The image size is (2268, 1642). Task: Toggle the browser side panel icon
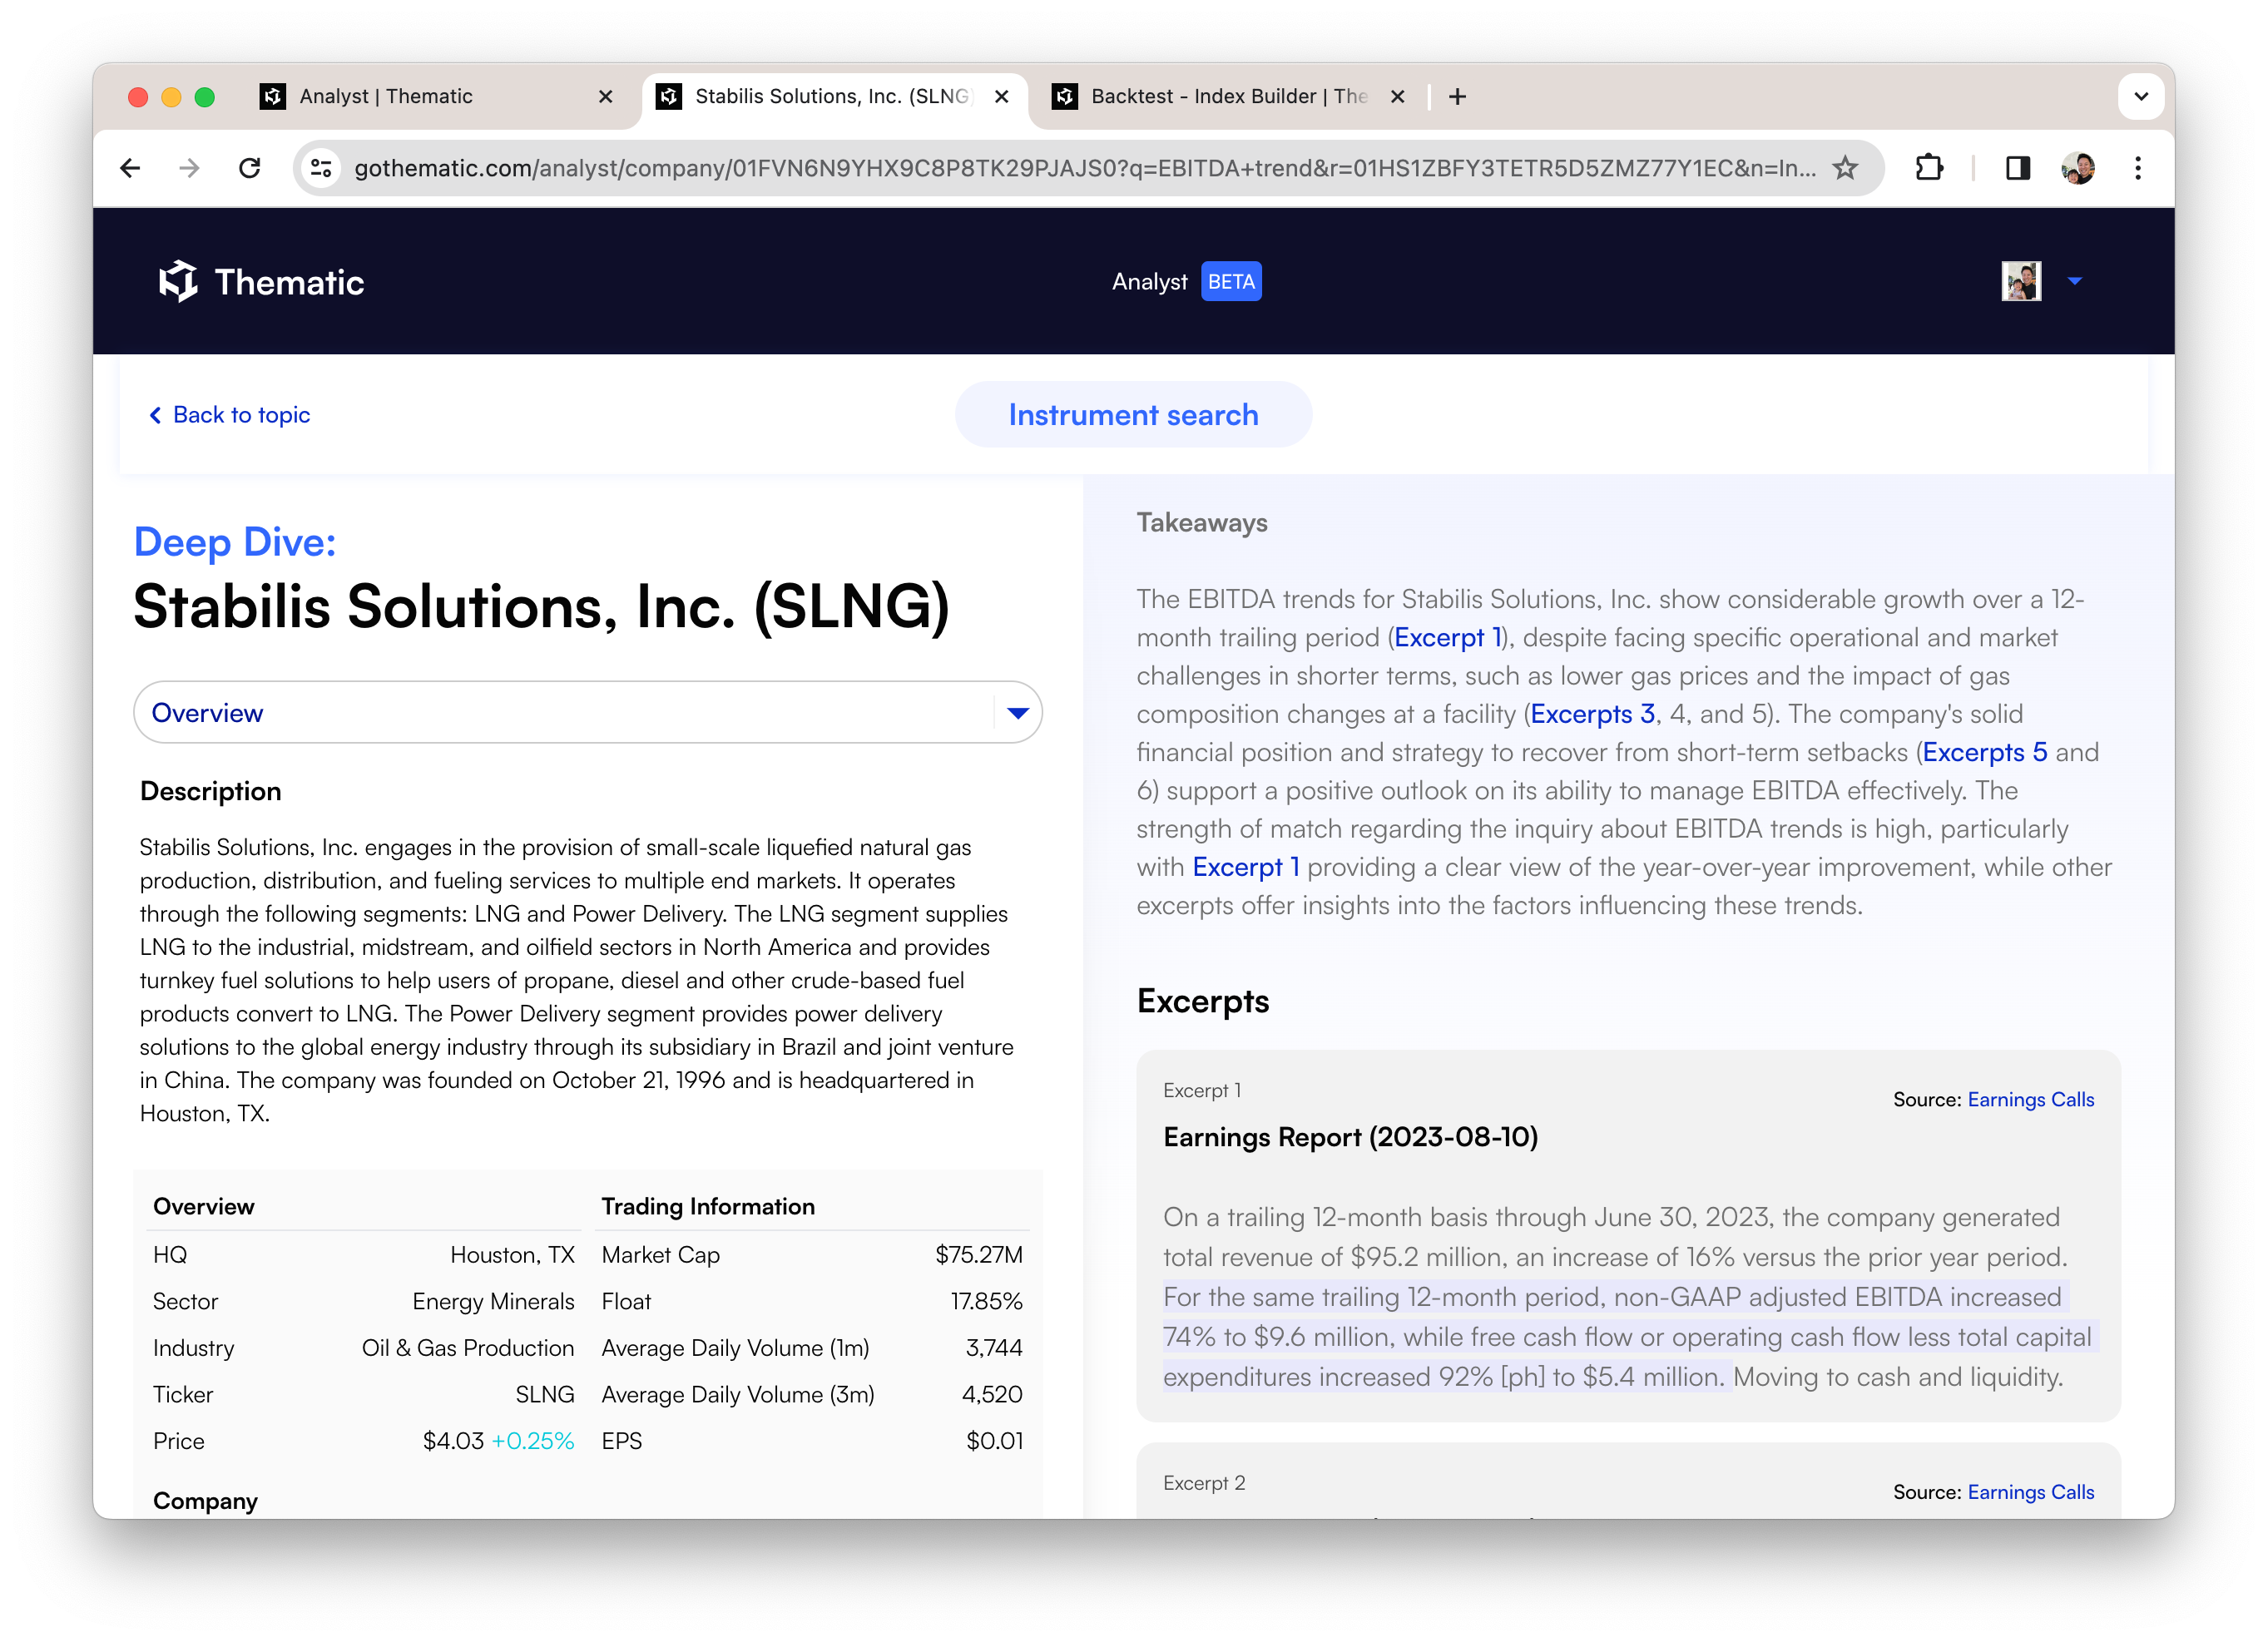click(2018, 168)
